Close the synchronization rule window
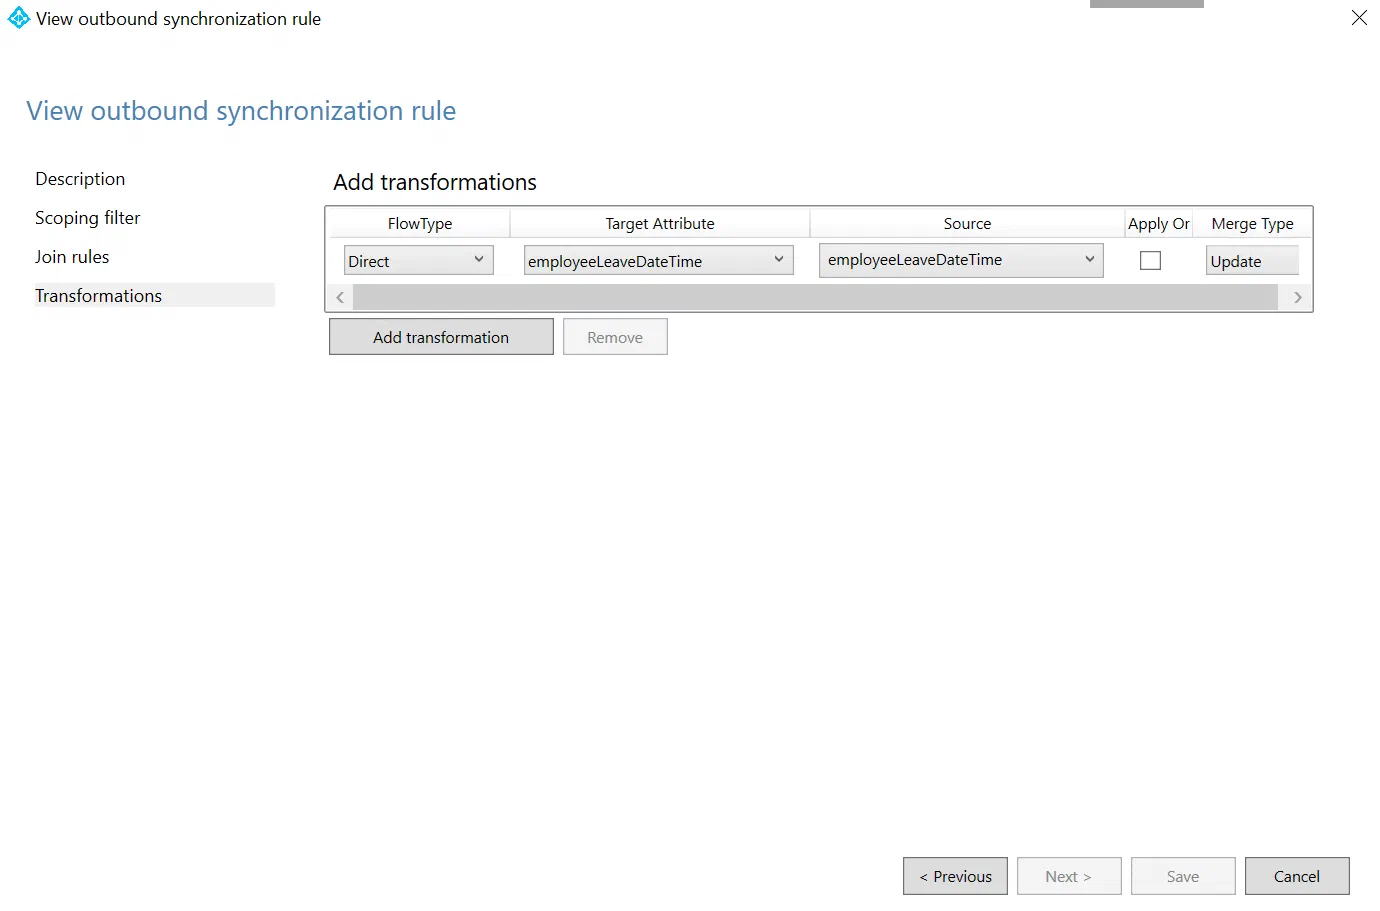Viewport: 1380px width, 911px height. 1359,18
